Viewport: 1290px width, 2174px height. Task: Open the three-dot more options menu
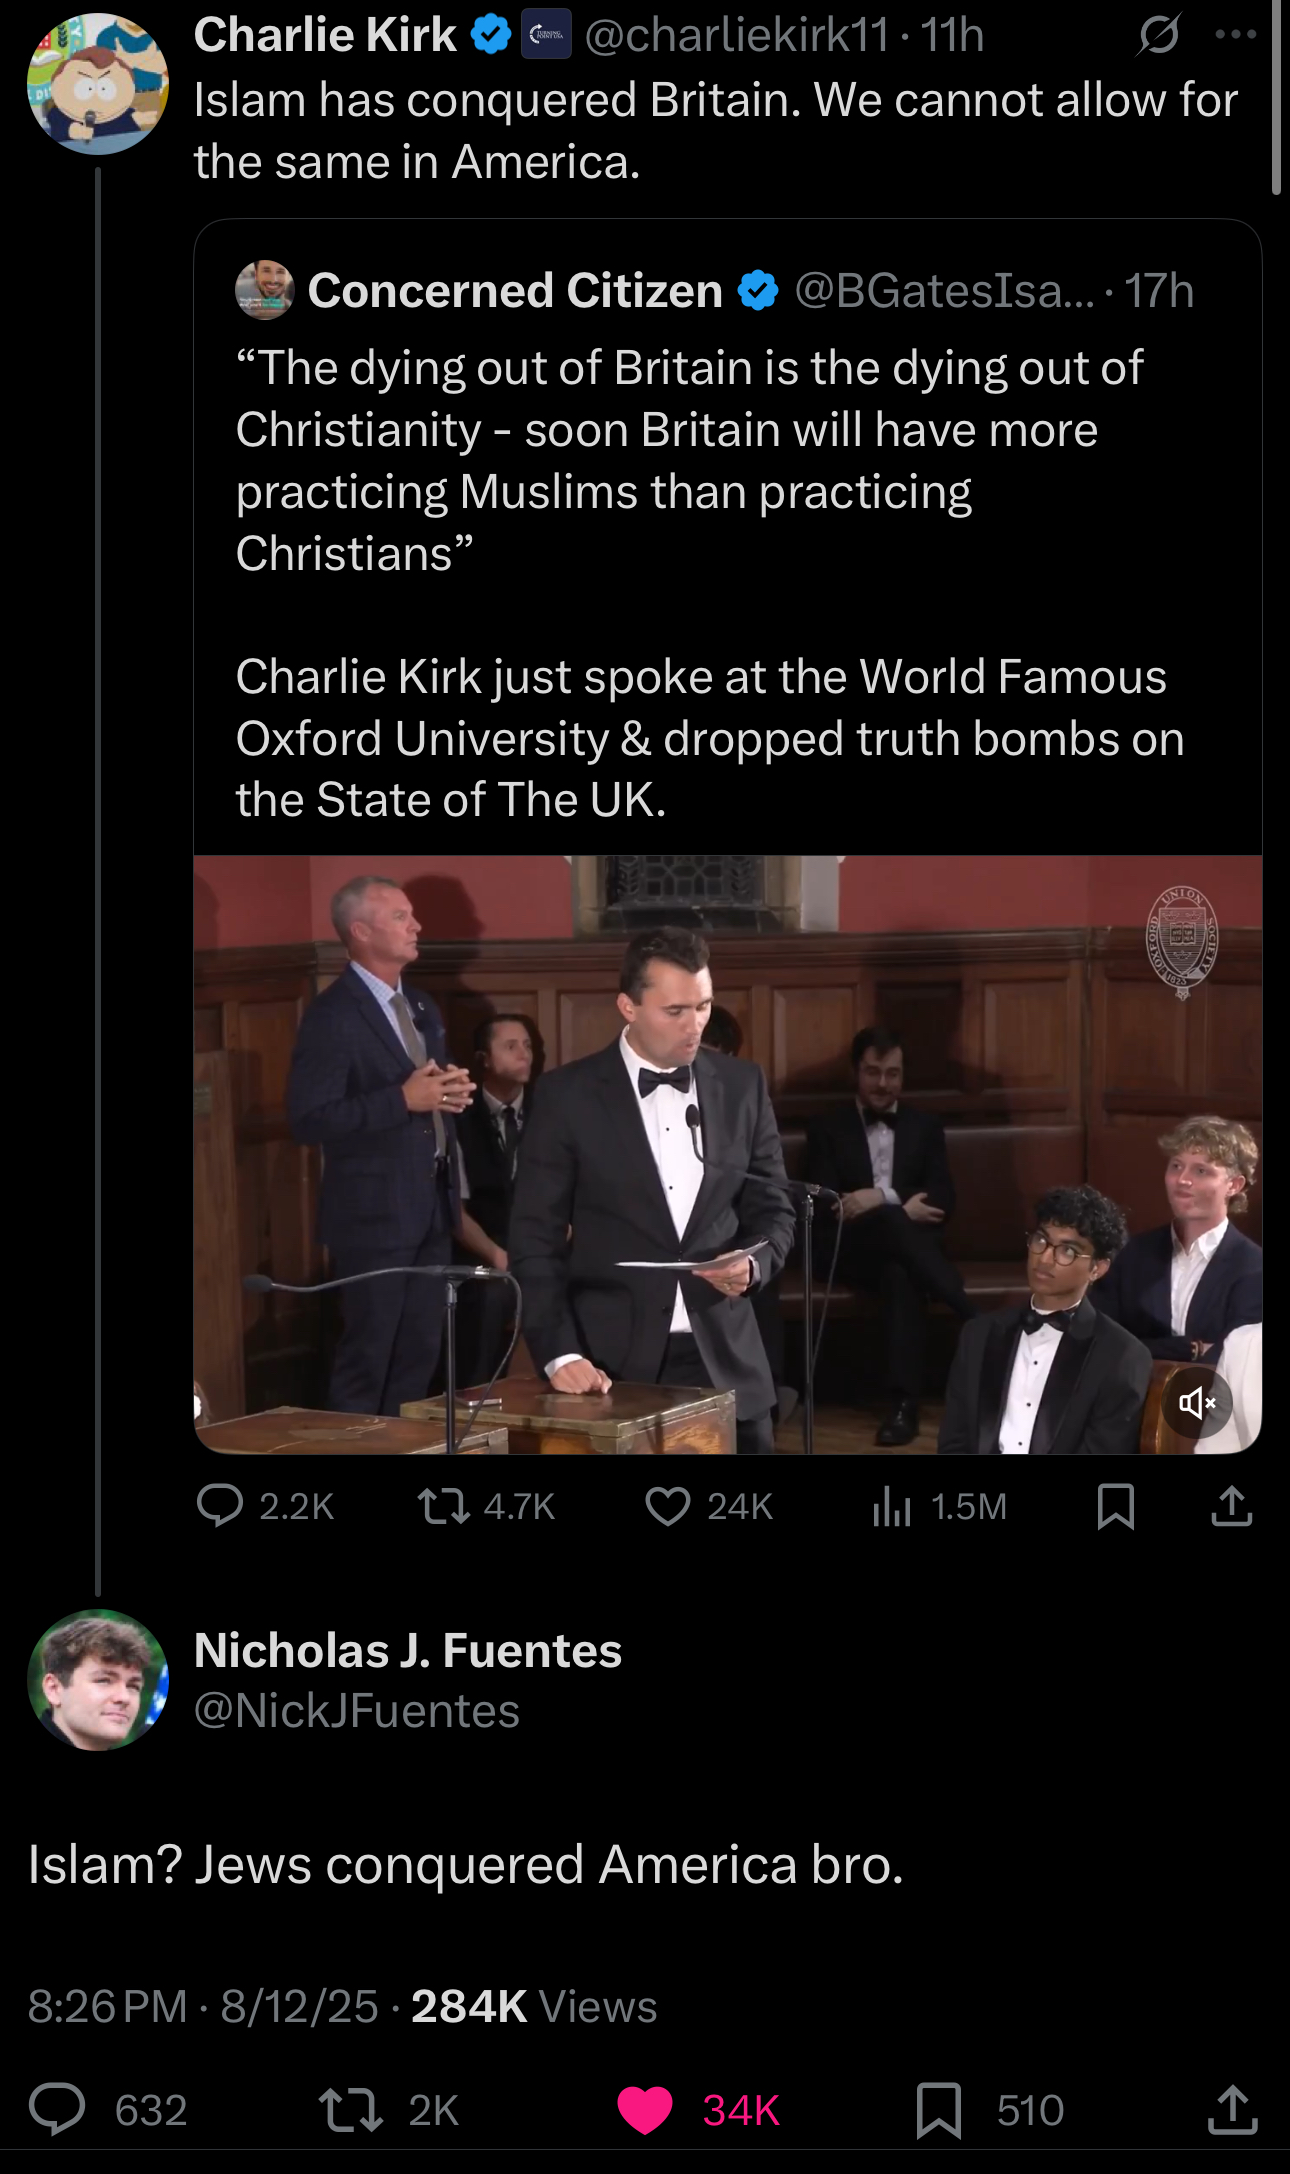pyautogui.click(x=1235, y=35)
